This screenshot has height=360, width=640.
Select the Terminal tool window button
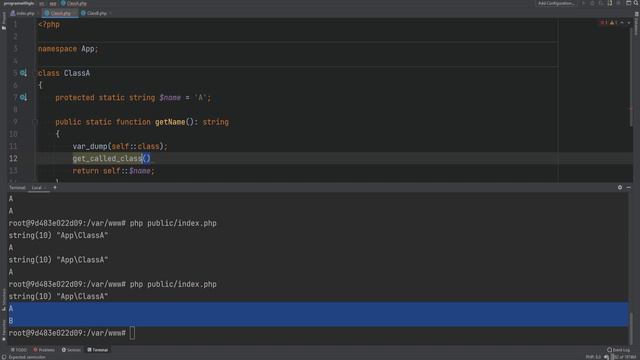(x=98, y=350)
